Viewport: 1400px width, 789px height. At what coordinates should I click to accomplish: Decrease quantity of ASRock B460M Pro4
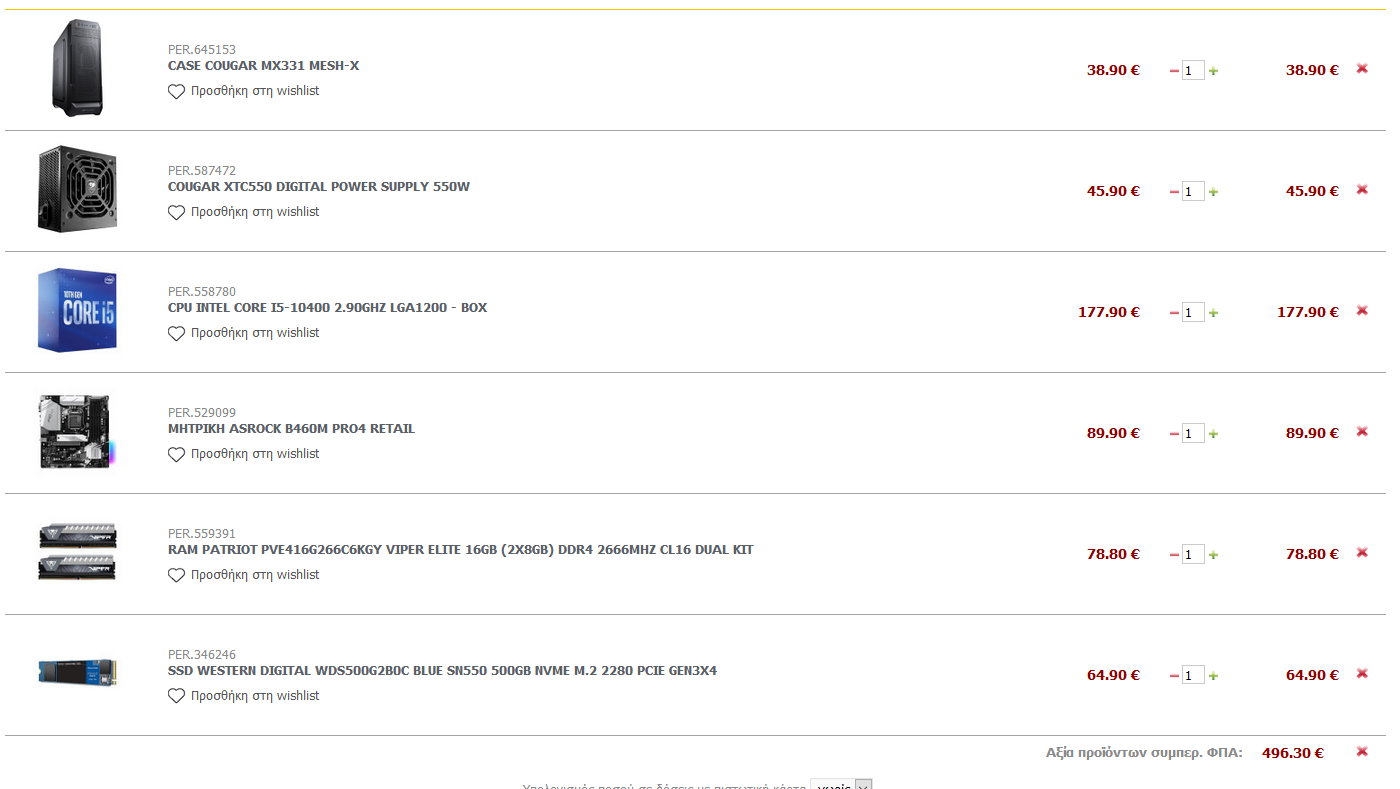(1174, 434)
